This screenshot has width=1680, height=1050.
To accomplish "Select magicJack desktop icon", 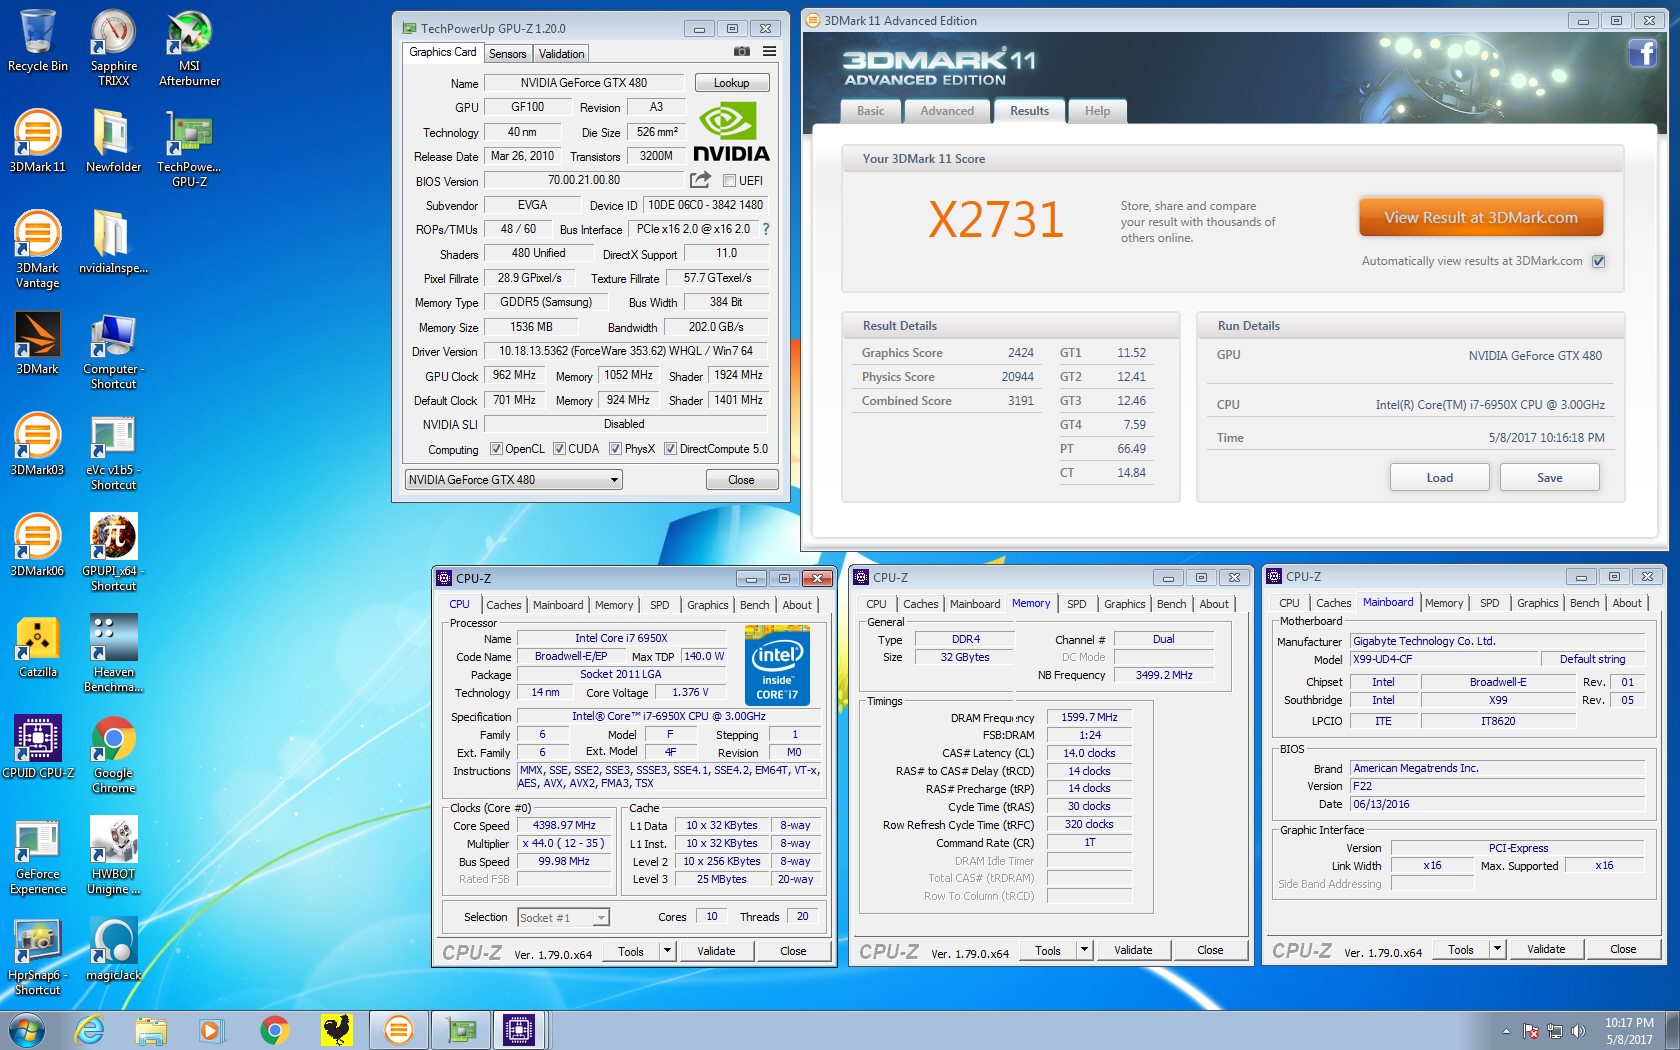I will 113,949.
